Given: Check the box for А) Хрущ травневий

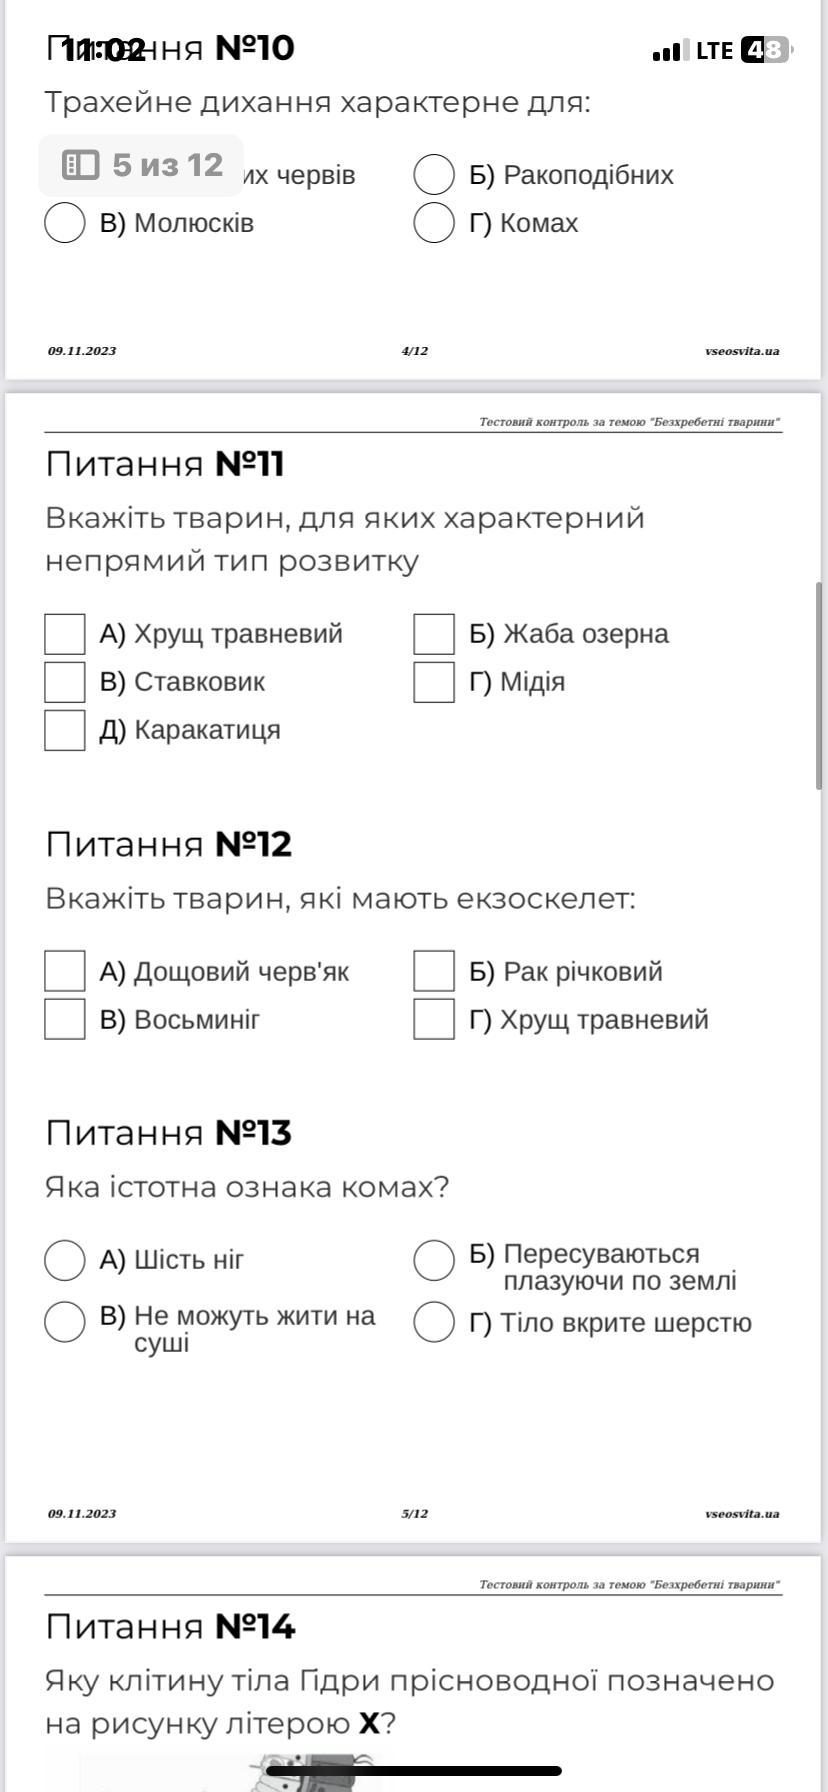Looking at the screenshot, I should coord(65,634).
